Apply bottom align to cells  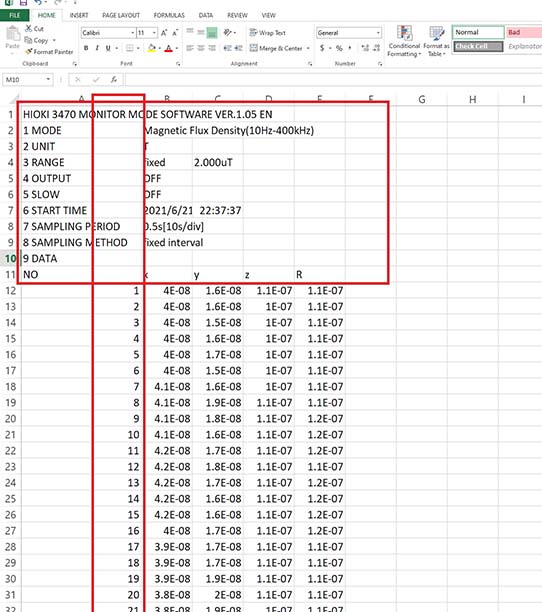point(212,32)
